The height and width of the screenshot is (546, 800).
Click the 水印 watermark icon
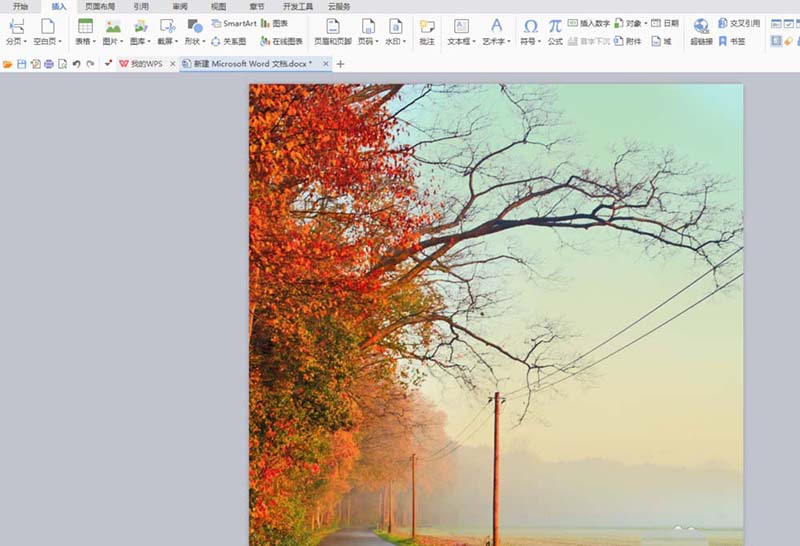coord(395,27)
